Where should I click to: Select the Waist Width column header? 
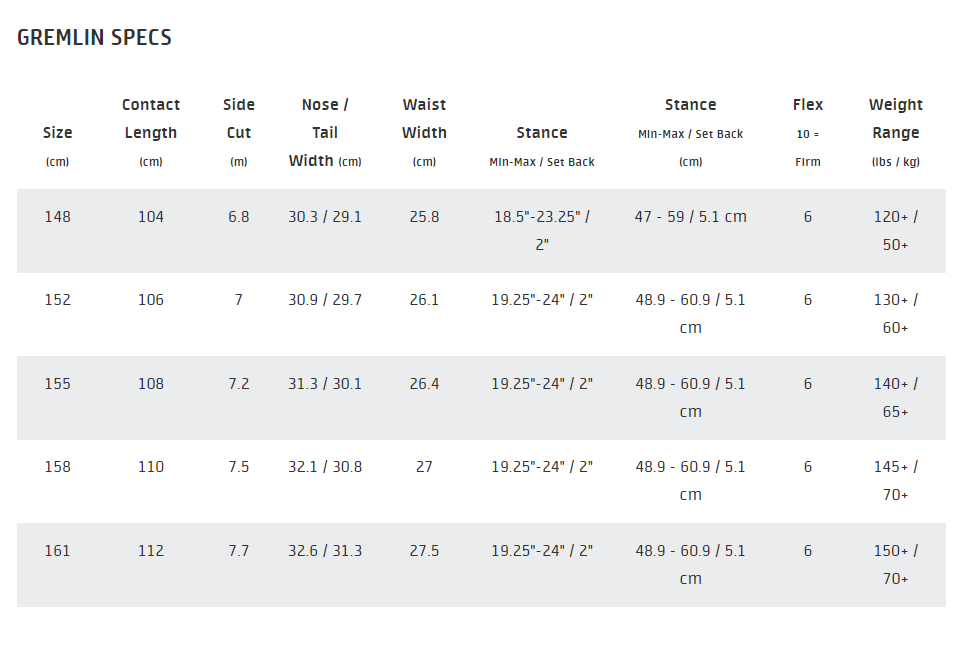click(x=425, y=133)
